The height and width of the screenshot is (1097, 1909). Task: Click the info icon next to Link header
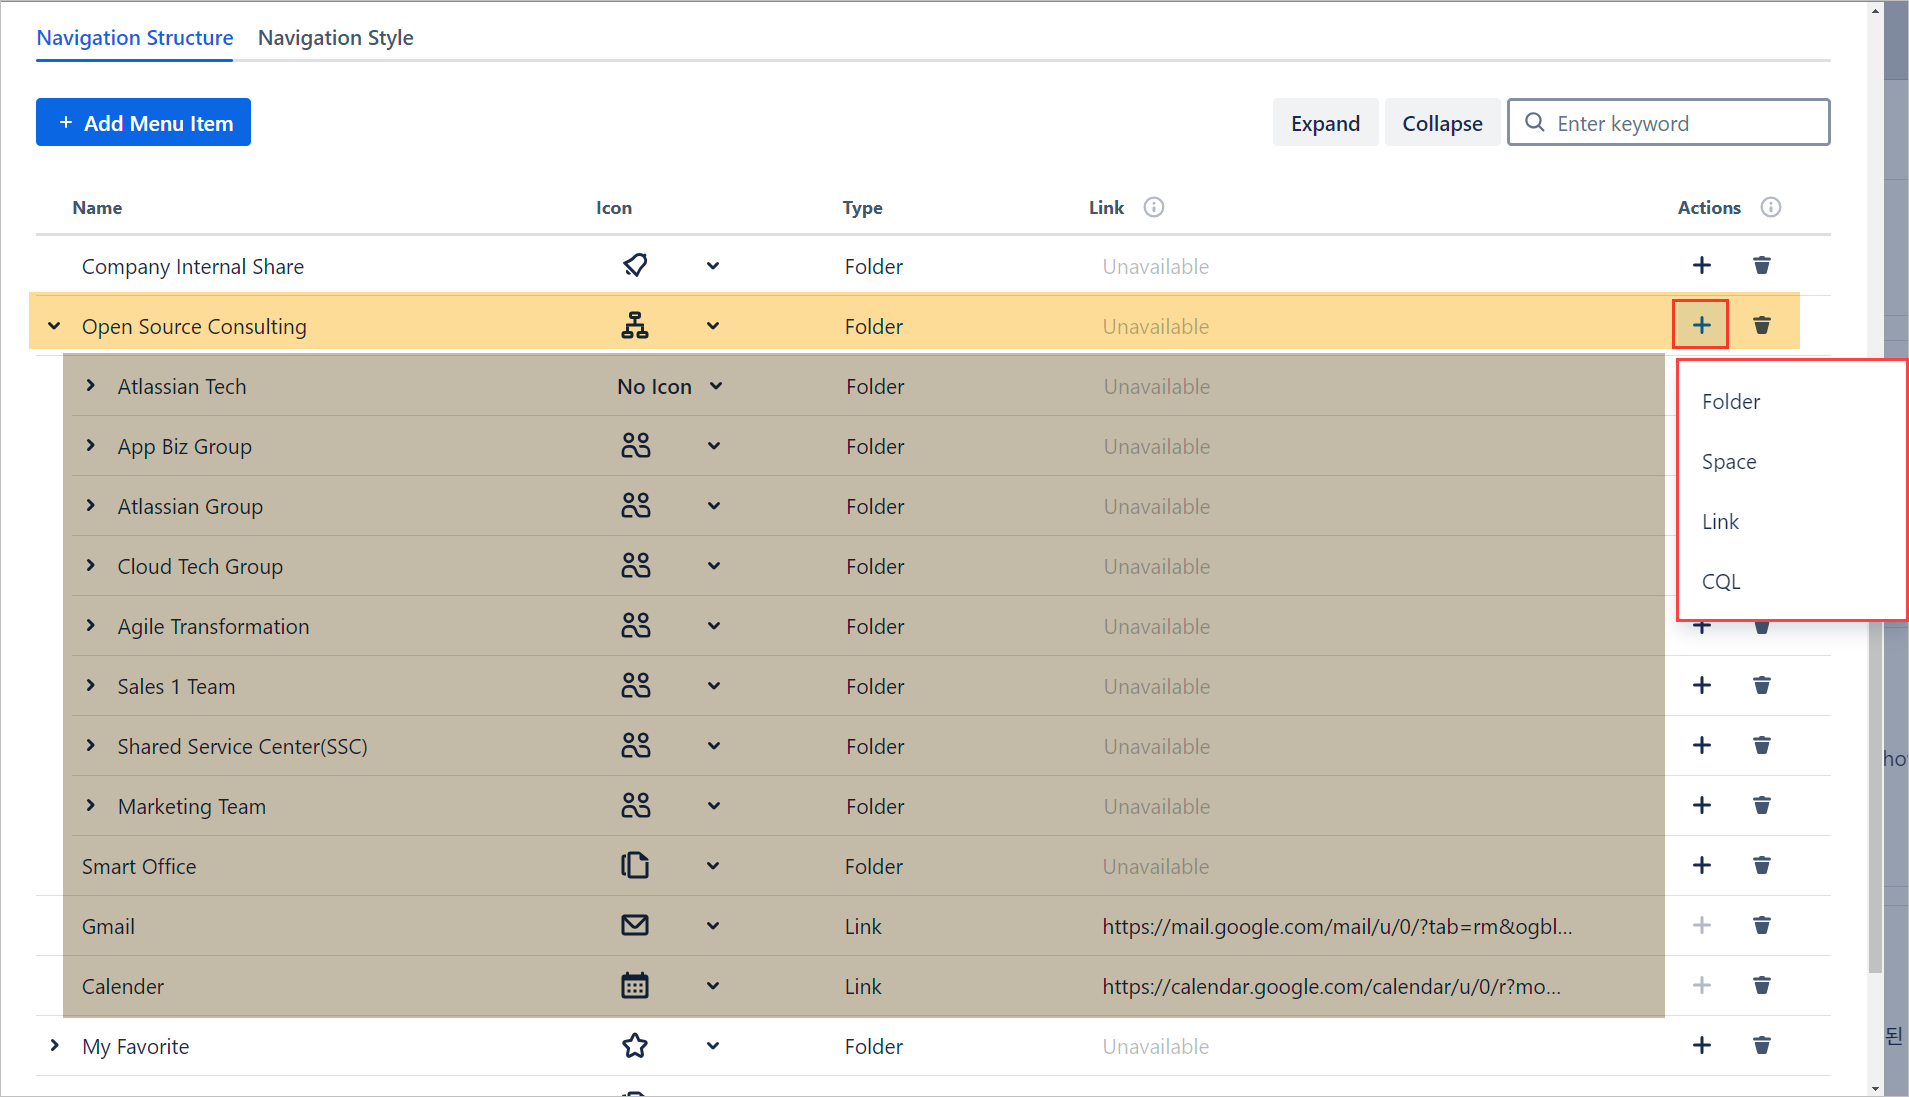[1154, 207]
